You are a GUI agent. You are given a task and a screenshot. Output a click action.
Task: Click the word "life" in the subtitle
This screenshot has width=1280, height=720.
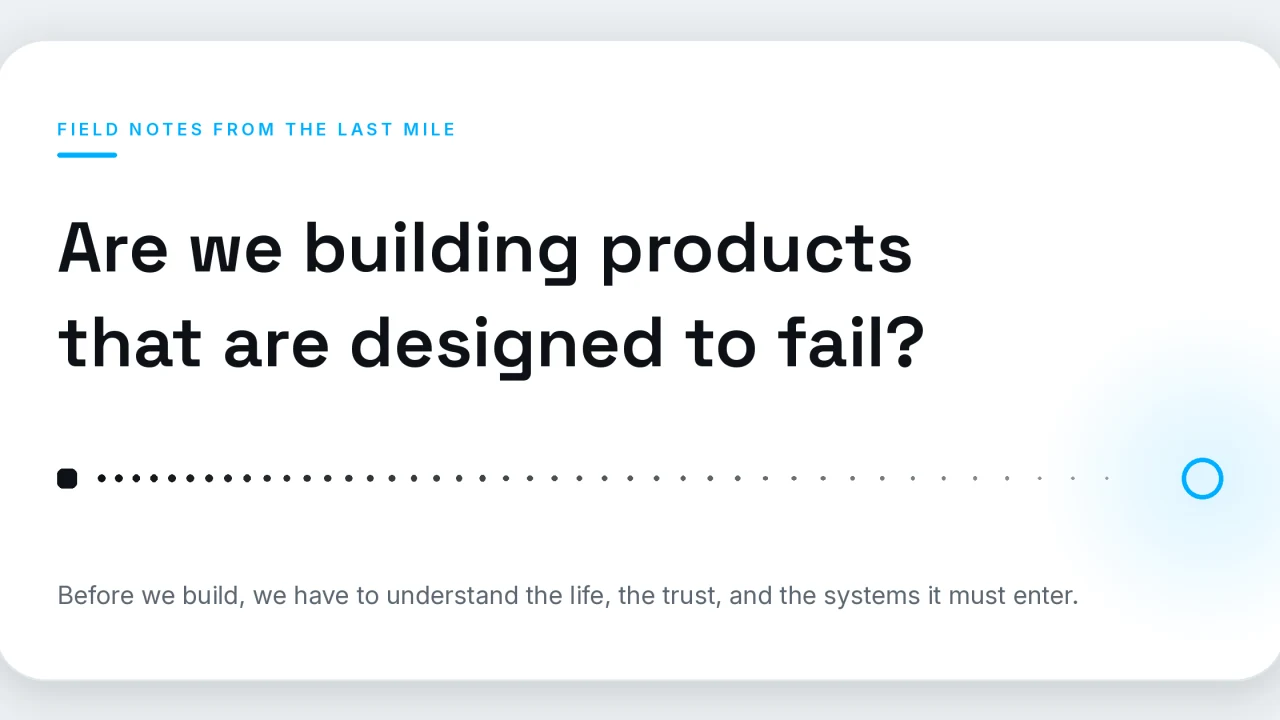pos(588,596)
